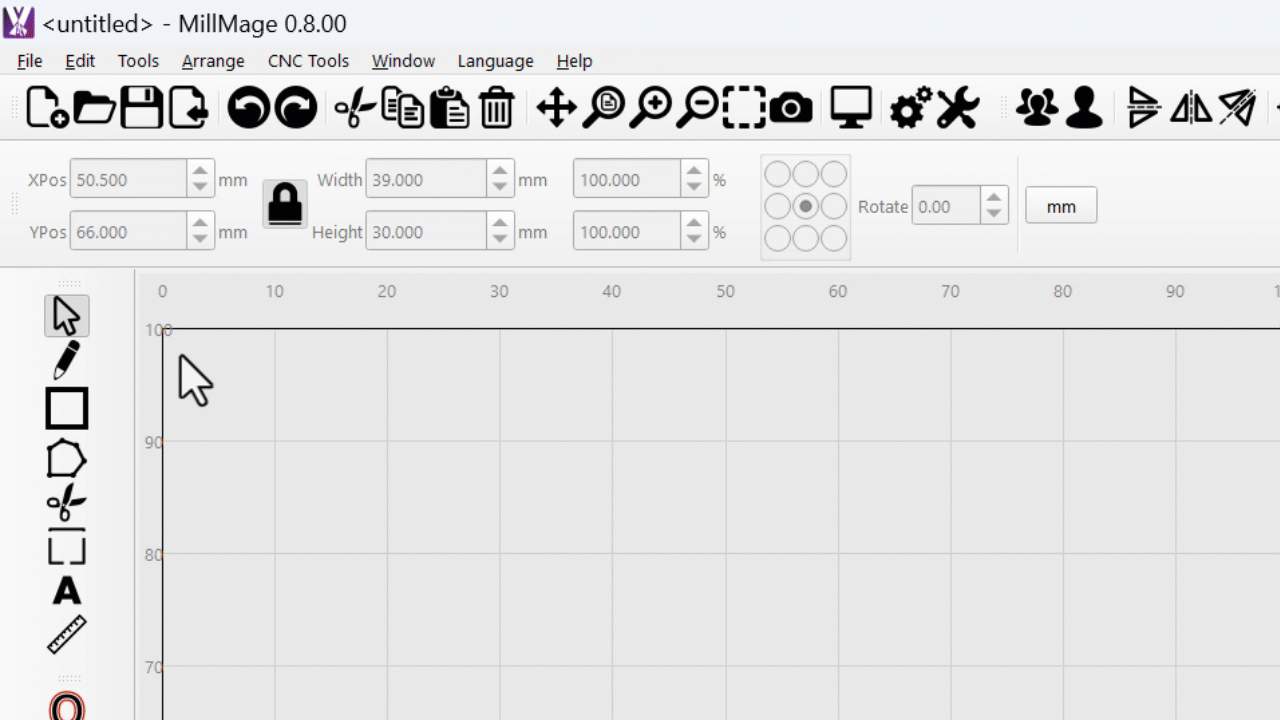Toggle the aspect ratio lock
This screenshot has width=1280, height=720.
pos(285,204)
